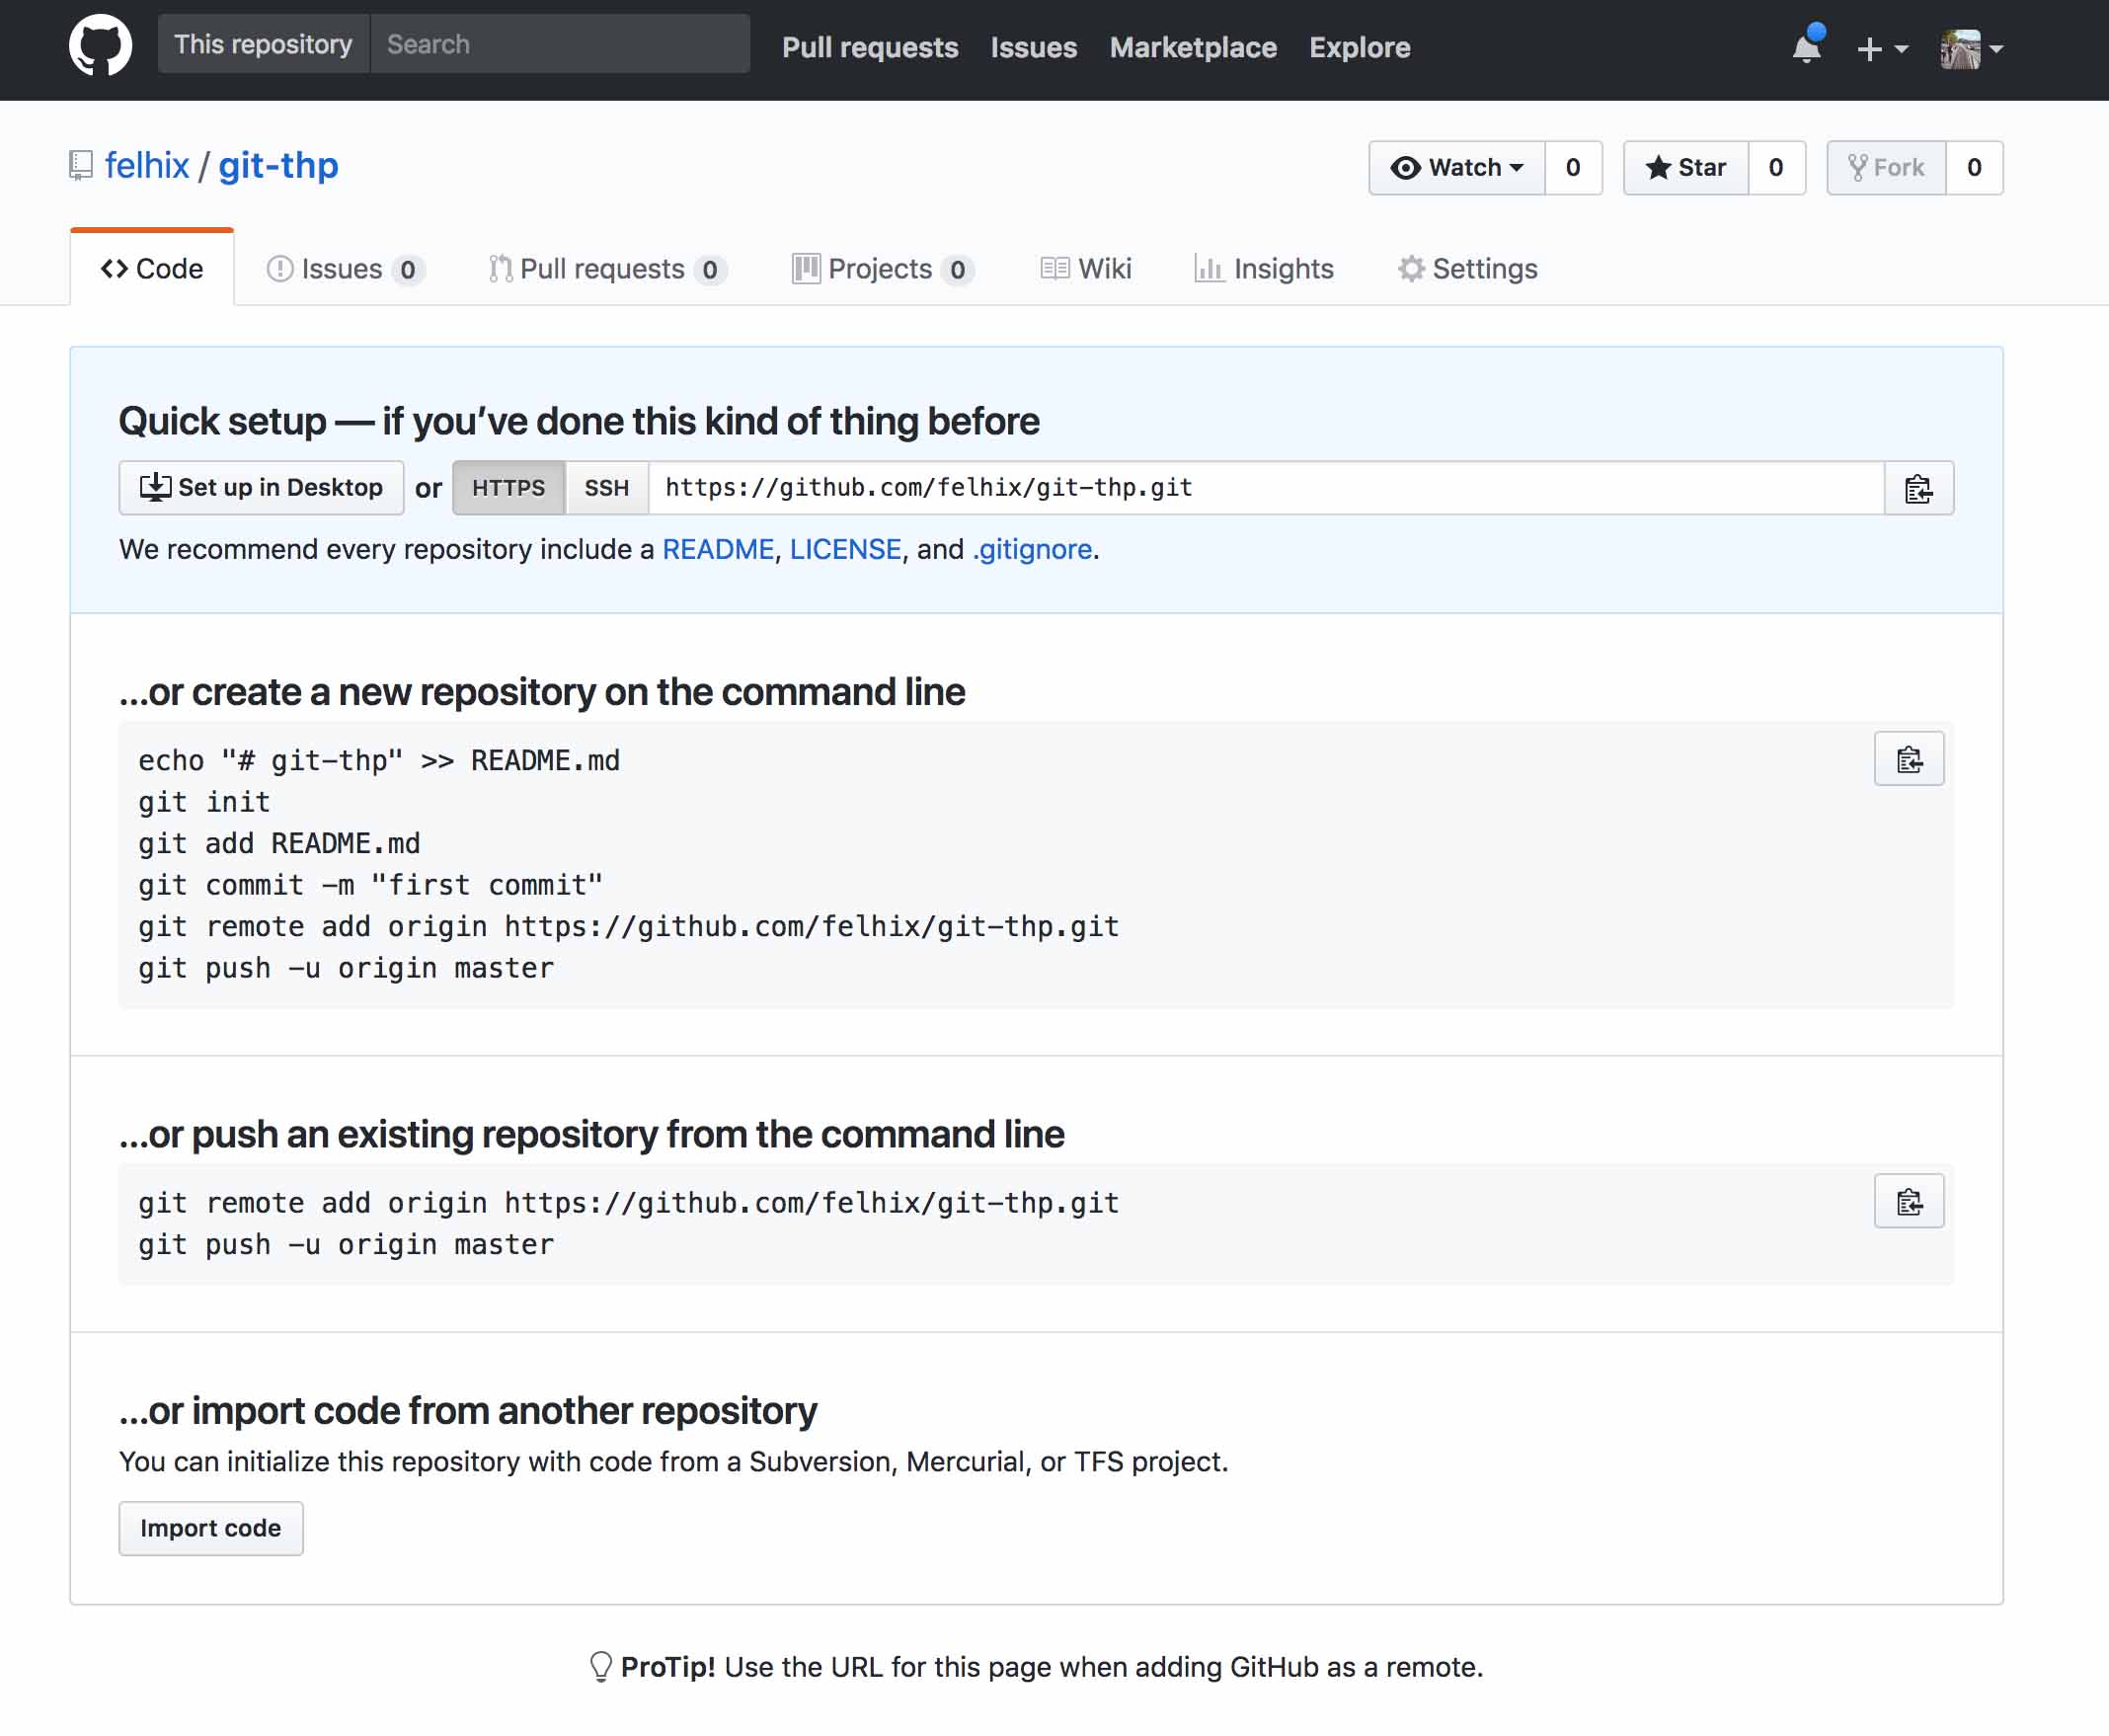
Task: Click the Fork button
Action: pyautogui.click(x=1886, y=167)
